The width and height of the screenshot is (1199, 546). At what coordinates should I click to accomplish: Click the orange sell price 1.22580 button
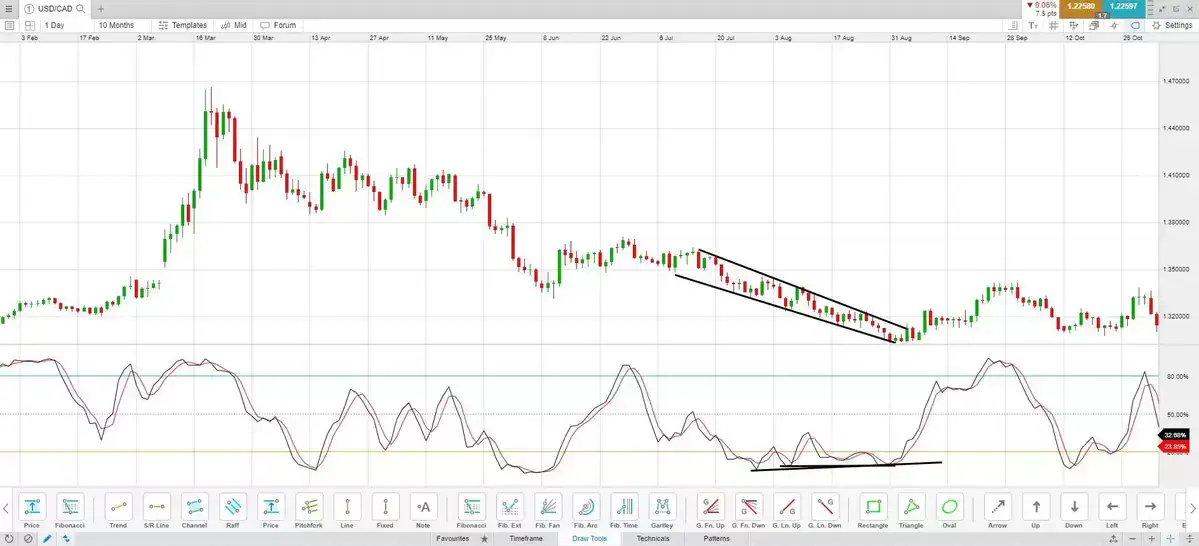pyautogui.click(x=1081, y=8)
